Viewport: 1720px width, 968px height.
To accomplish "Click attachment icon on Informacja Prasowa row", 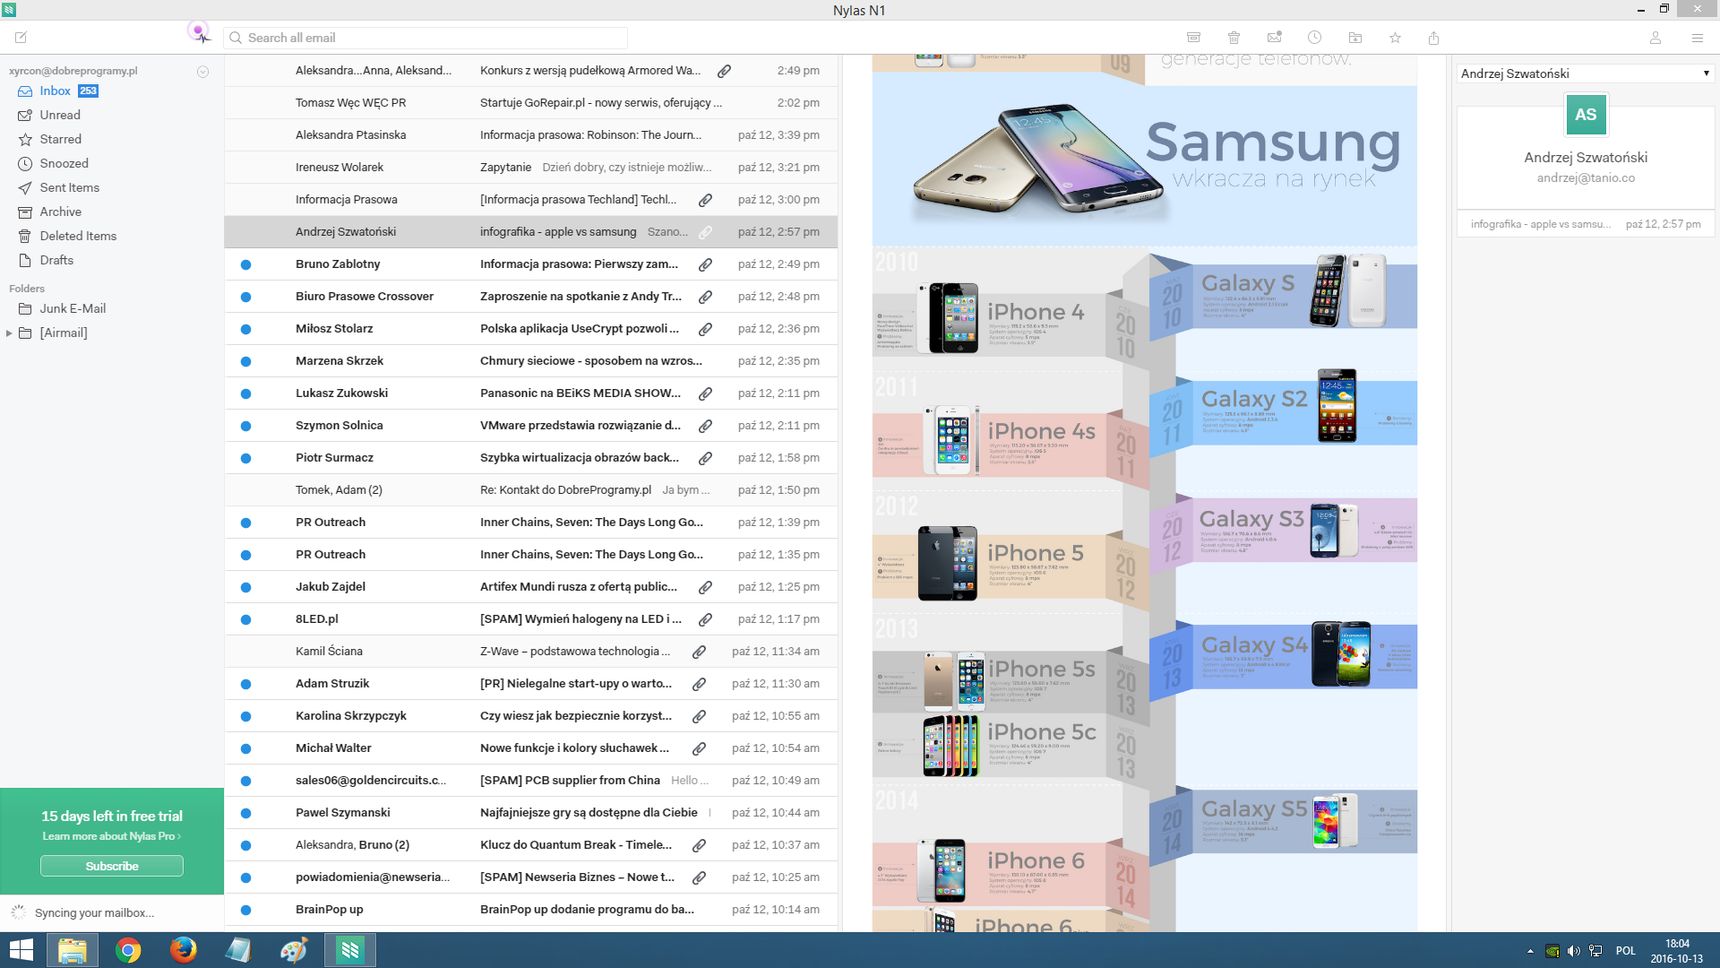I will (x=705, y=200).
